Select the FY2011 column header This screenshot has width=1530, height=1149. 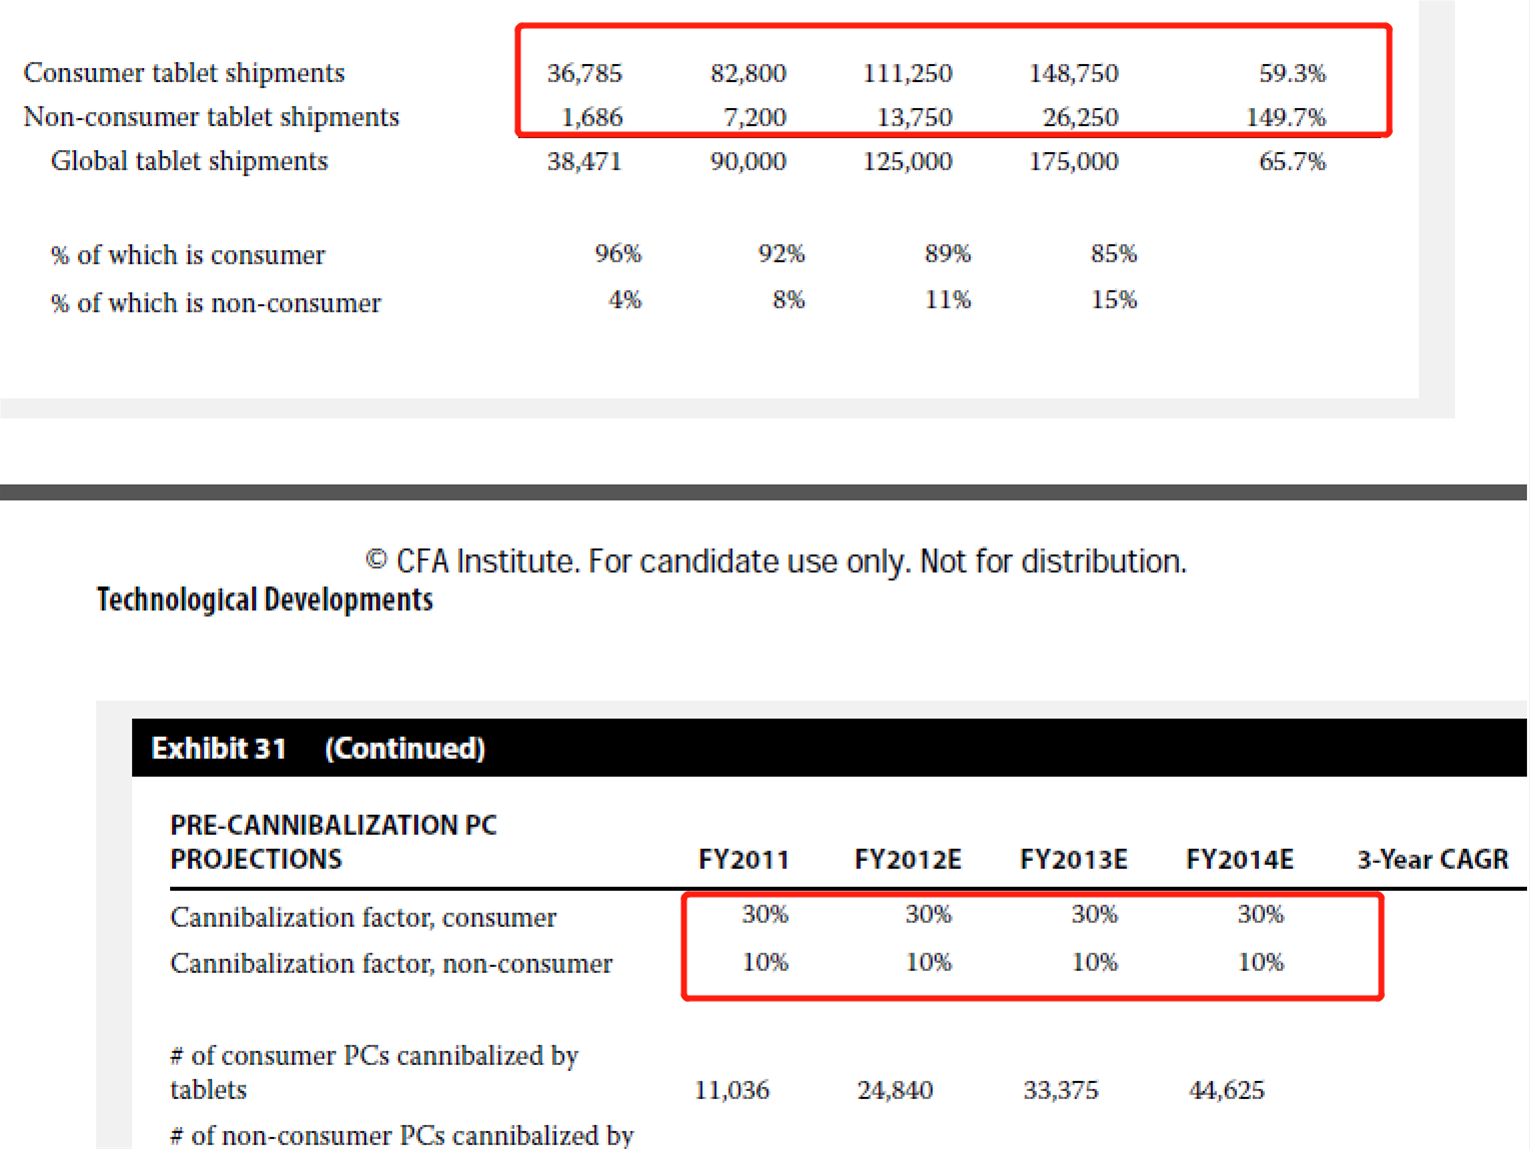[743, 860]
